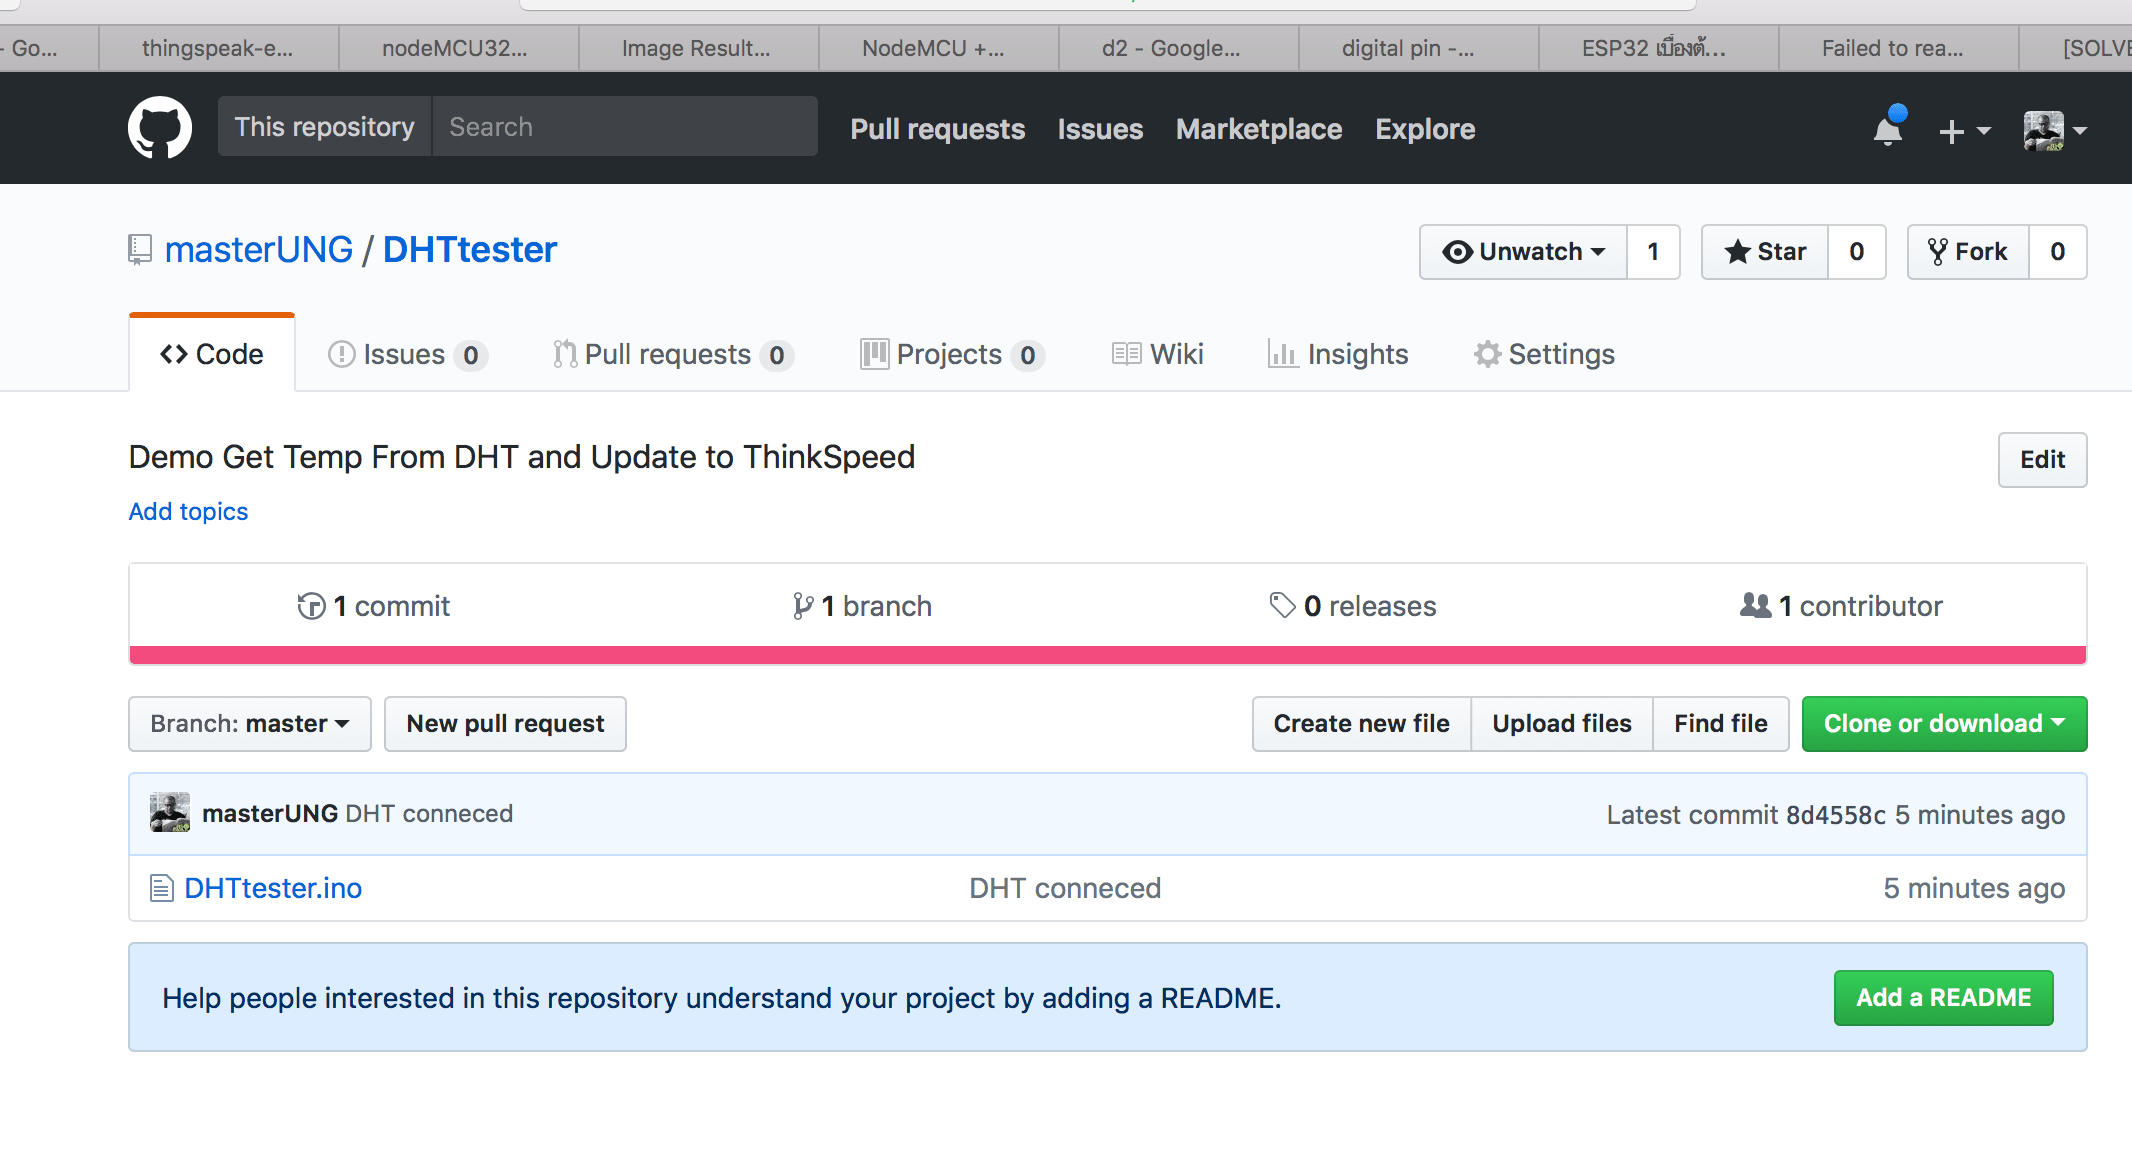2132x1172 pixels.
Task: Click the watchers count 1
Action: [x=1653, y=252]
